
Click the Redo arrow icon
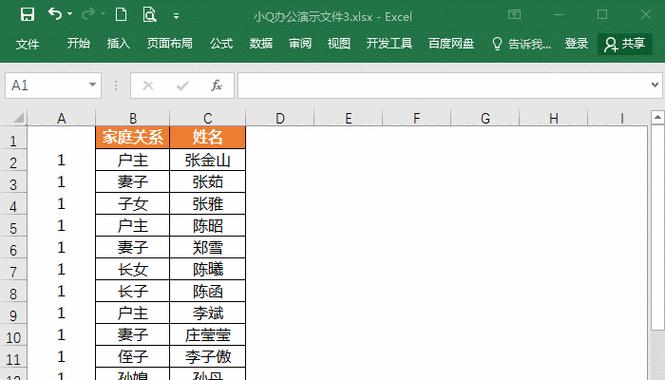(x=88, y=14)
